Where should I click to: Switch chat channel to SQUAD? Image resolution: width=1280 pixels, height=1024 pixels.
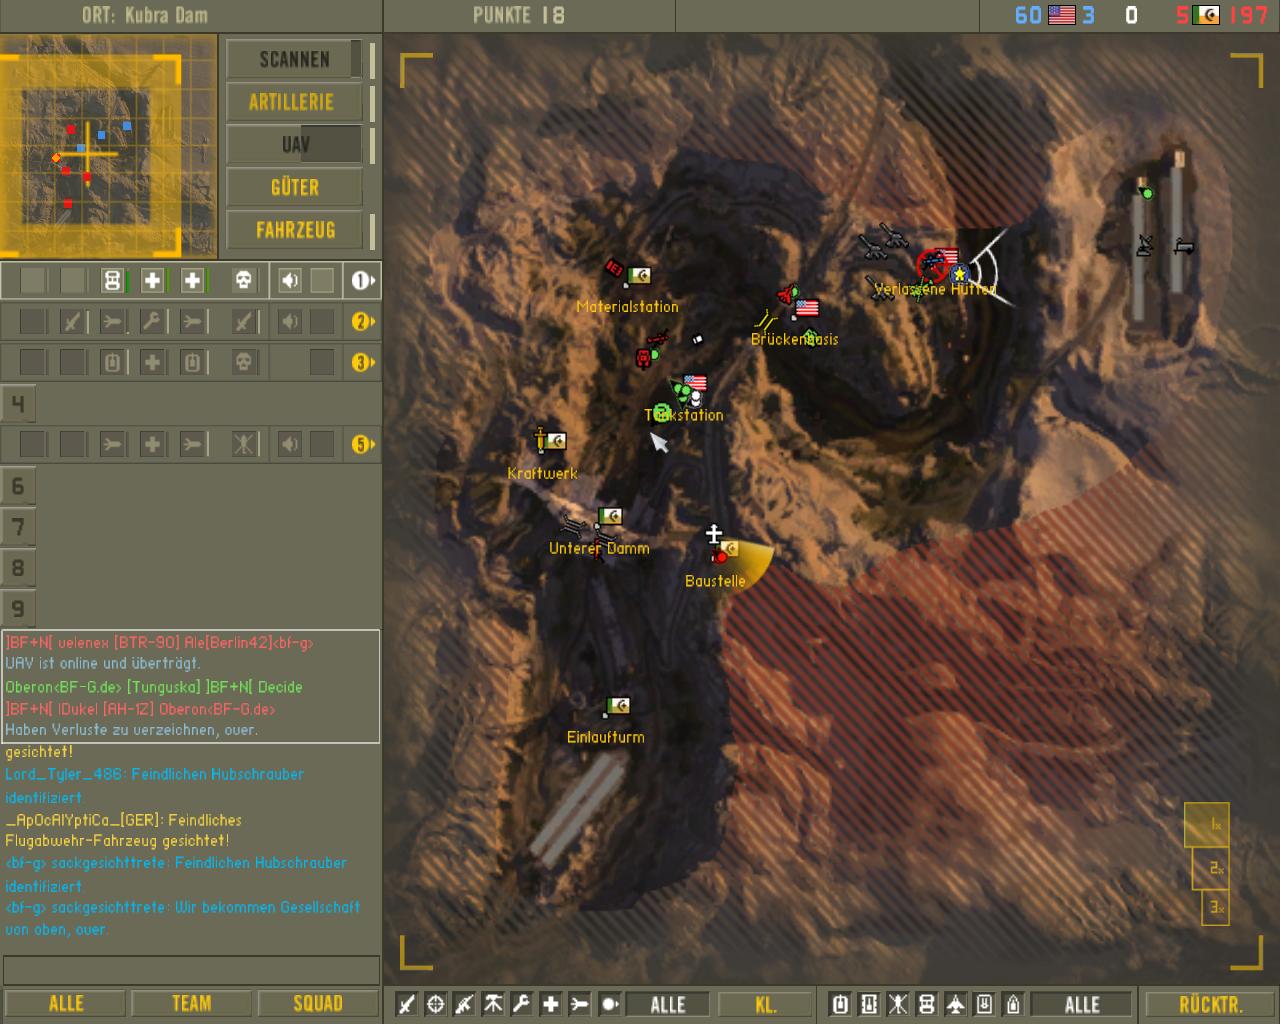[318, 1004]
